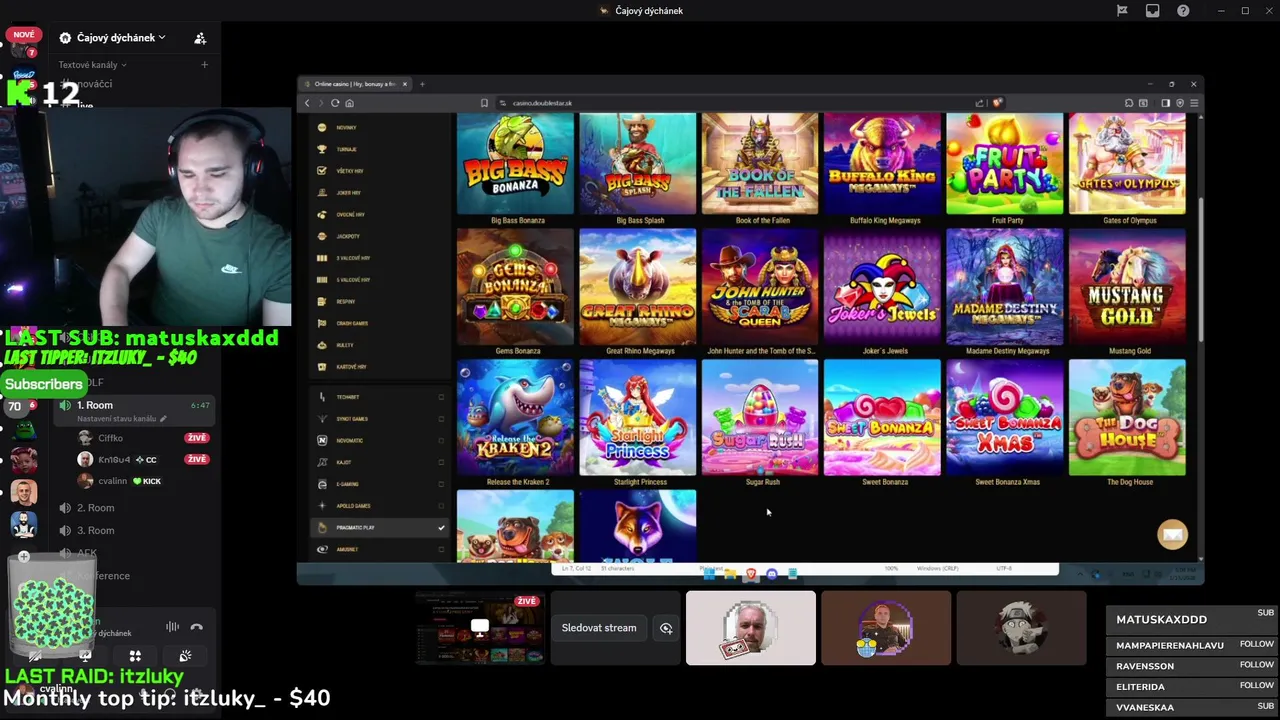1280x720 pixels.
Task: Launch Madame Destiny Megaways game
Action: click(x=1005, y=287)
